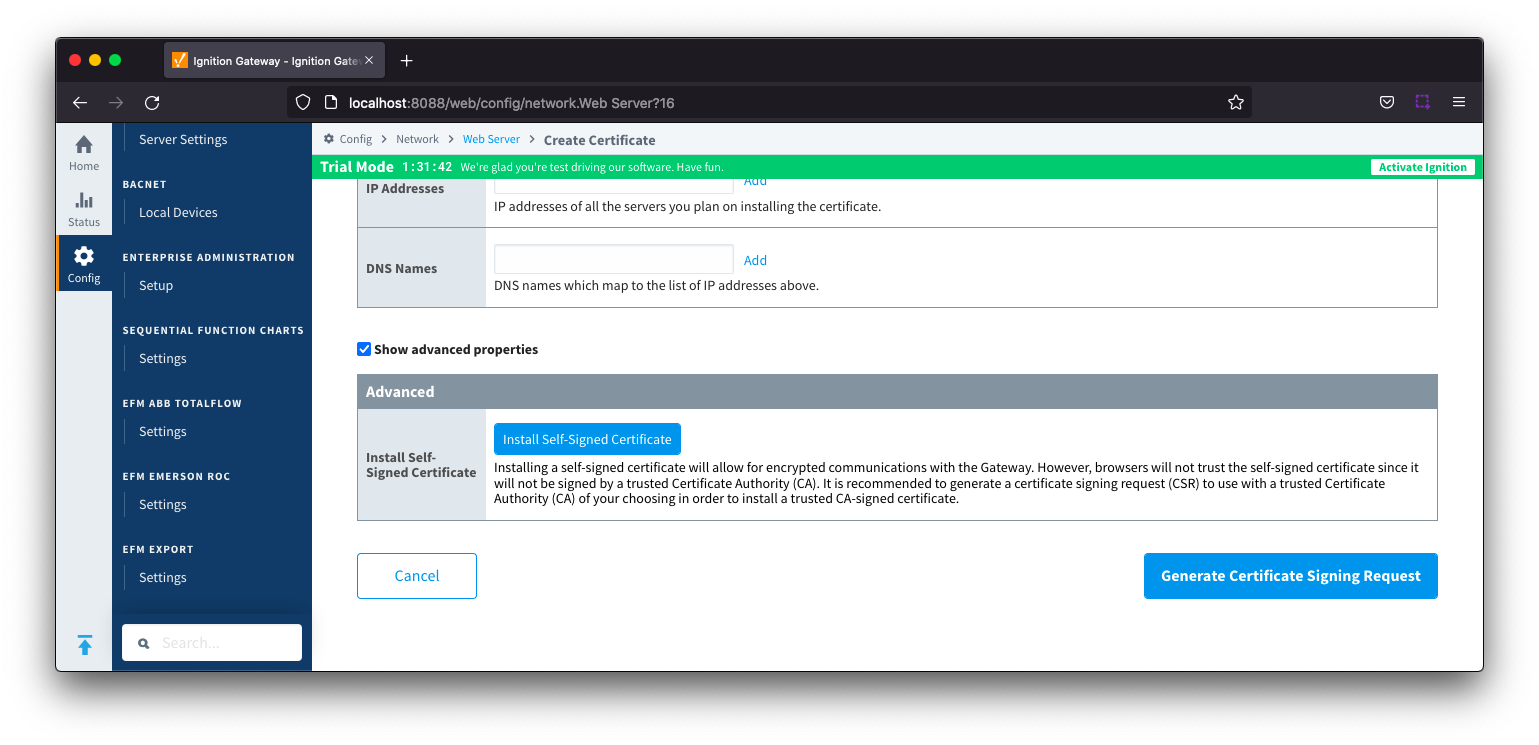Click the browser back arrow
This screenshot has width=1539, height=745.
pos(80,102)
